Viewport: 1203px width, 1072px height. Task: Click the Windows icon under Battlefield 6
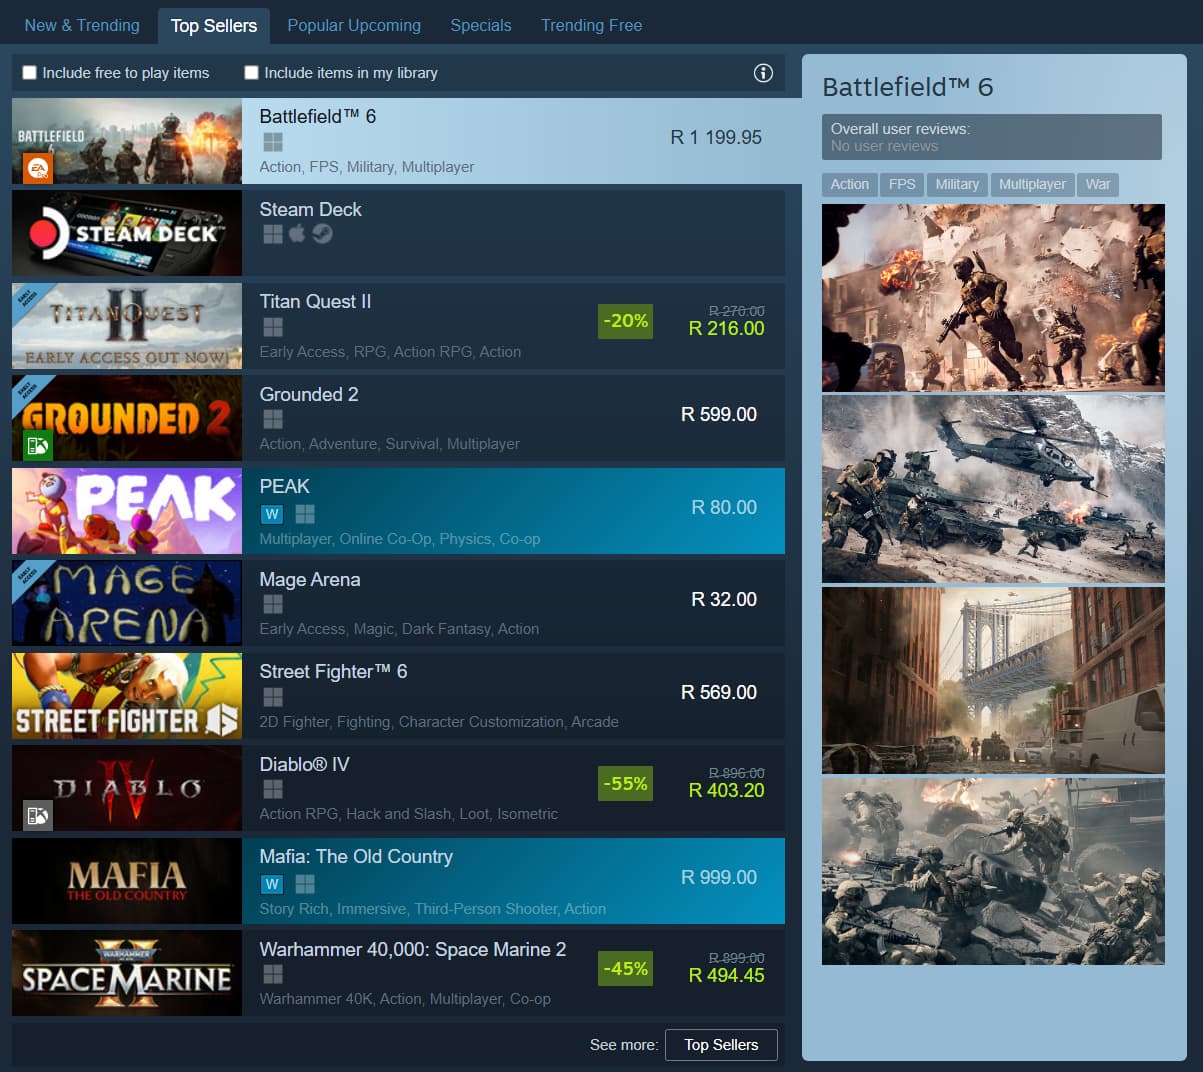[x=273, y=142]
